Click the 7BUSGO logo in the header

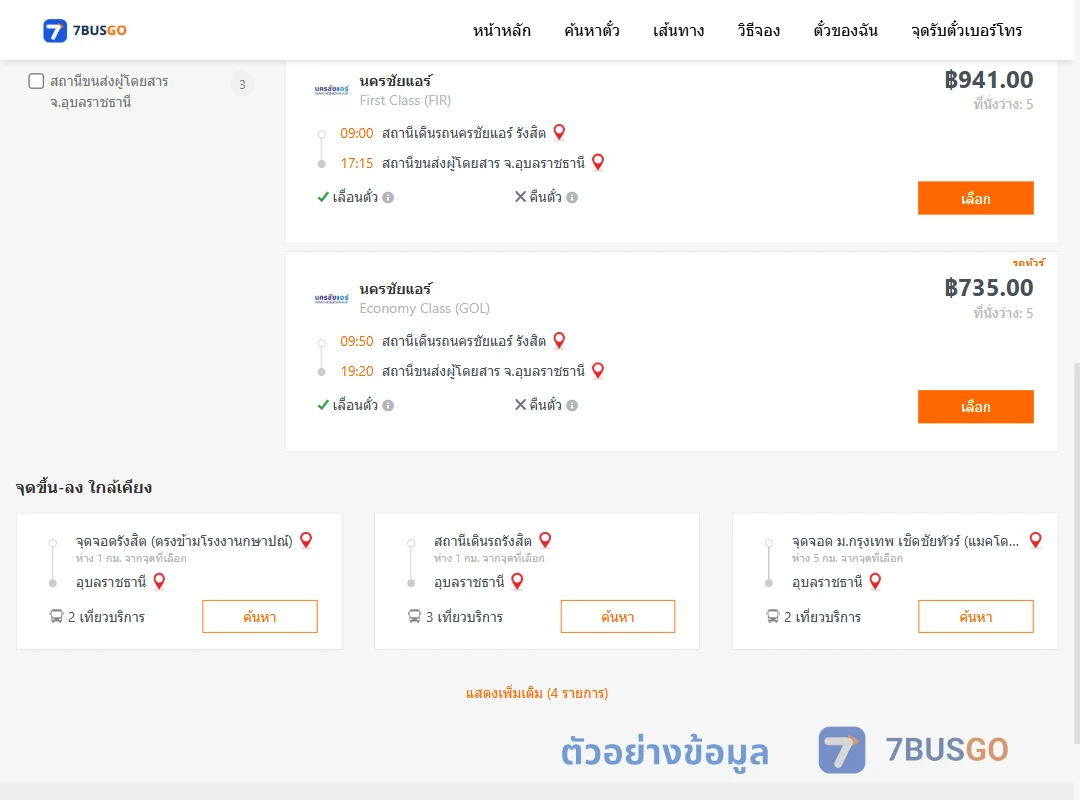point(84,30)
